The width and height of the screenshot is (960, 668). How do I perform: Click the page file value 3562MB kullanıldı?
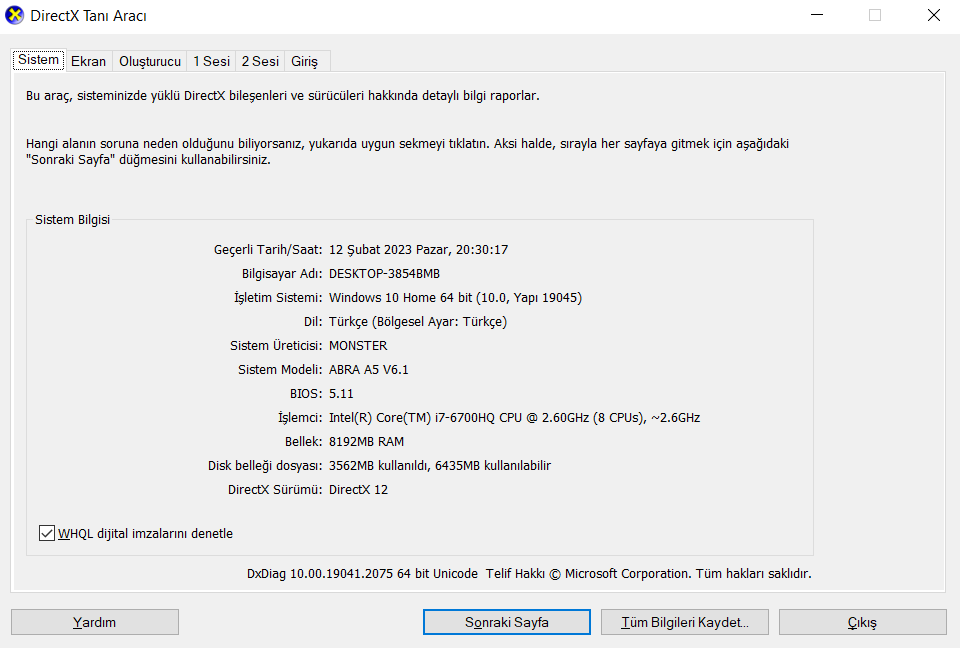tap(380, 465)
